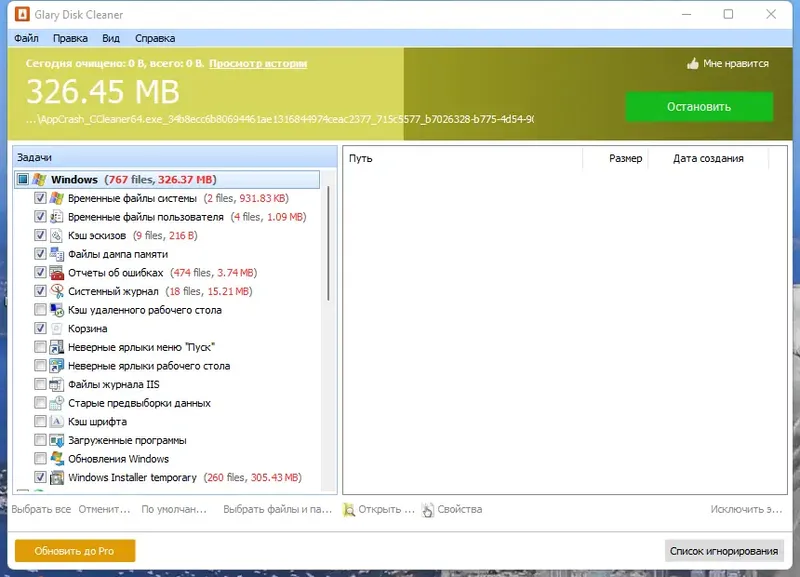800x577 pixels.
Task: Click the Корзина recycle bin icon
Action: click(57, 329)
